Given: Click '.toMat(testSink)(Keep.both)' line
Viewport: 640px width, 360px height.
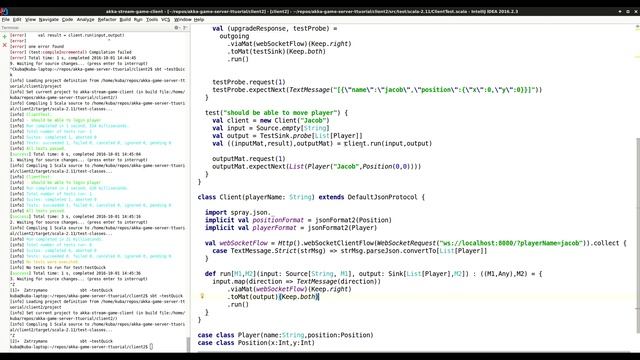Looking at the screenshot, I should 276,51.
